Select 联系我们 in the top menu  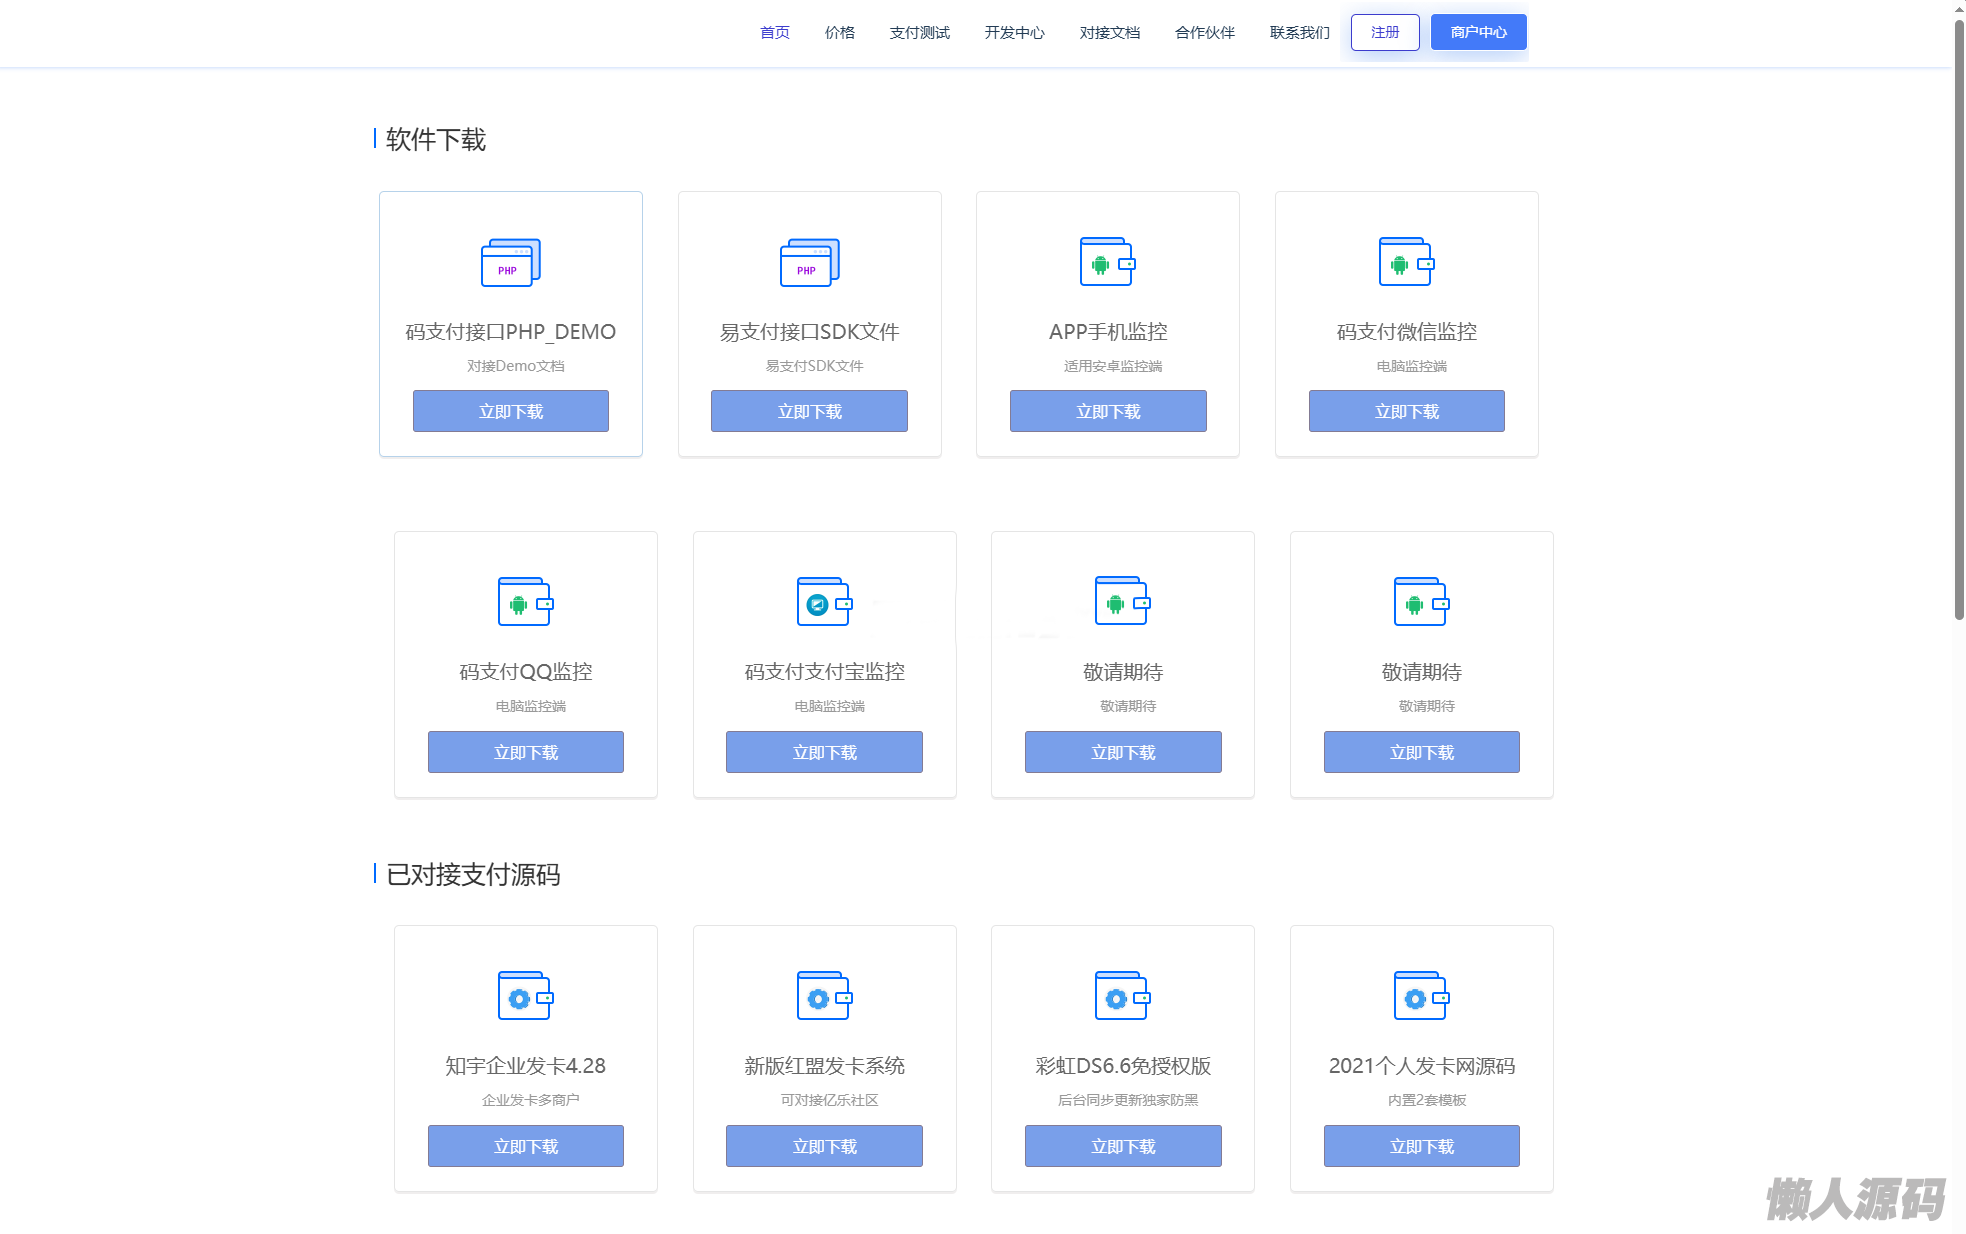1299,33
